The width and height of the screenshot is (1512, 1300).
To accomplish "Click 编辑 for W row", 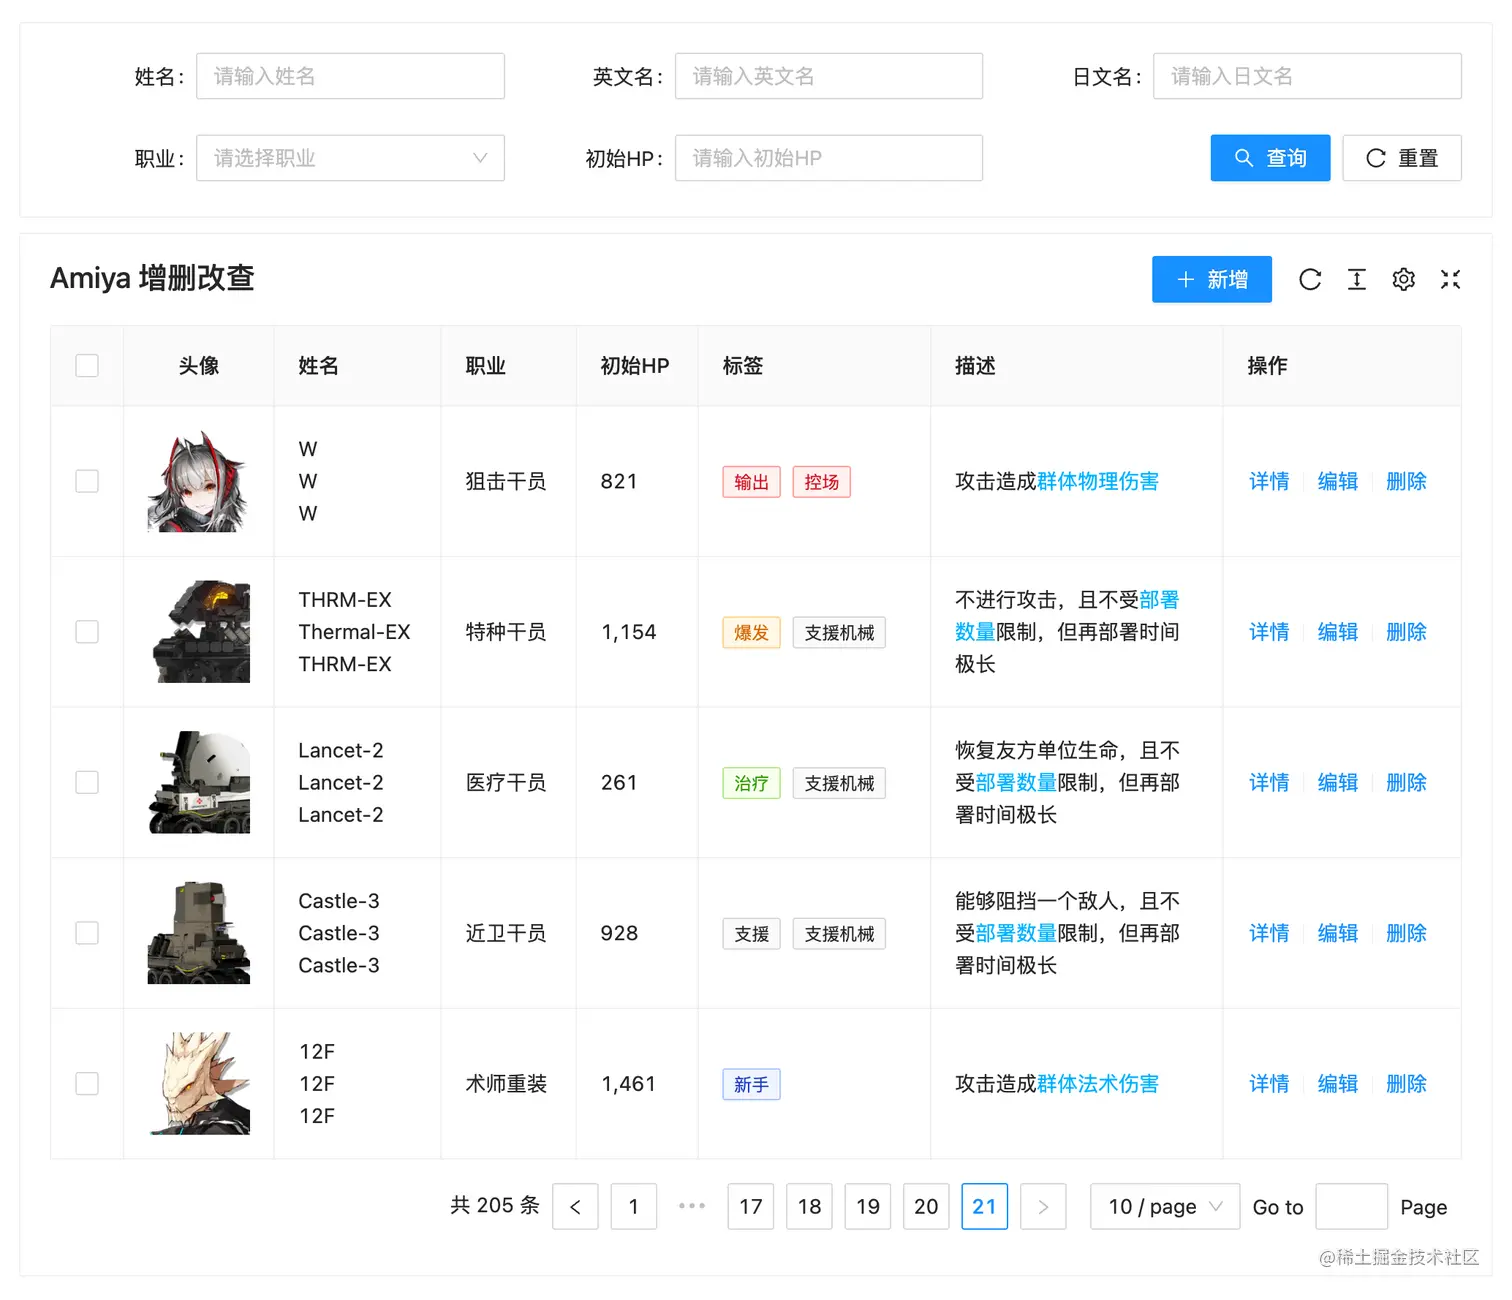I will click(1338, 482).
